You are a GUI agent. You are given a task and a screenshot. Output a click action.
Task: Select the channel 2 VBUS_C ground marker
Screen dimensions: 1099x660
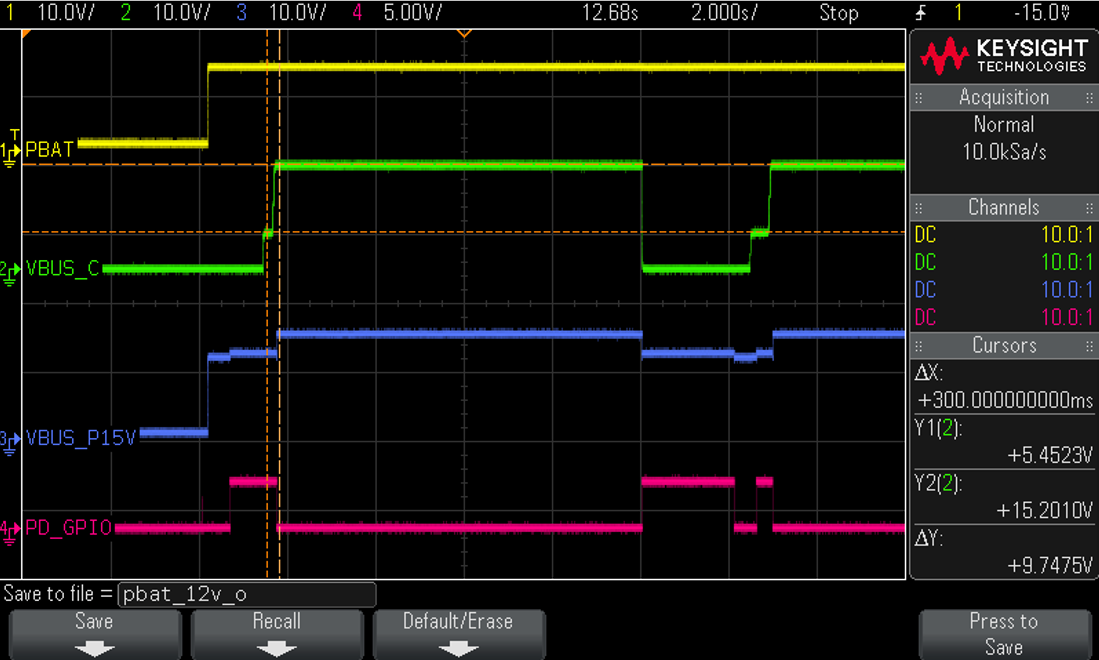[10, 271]
